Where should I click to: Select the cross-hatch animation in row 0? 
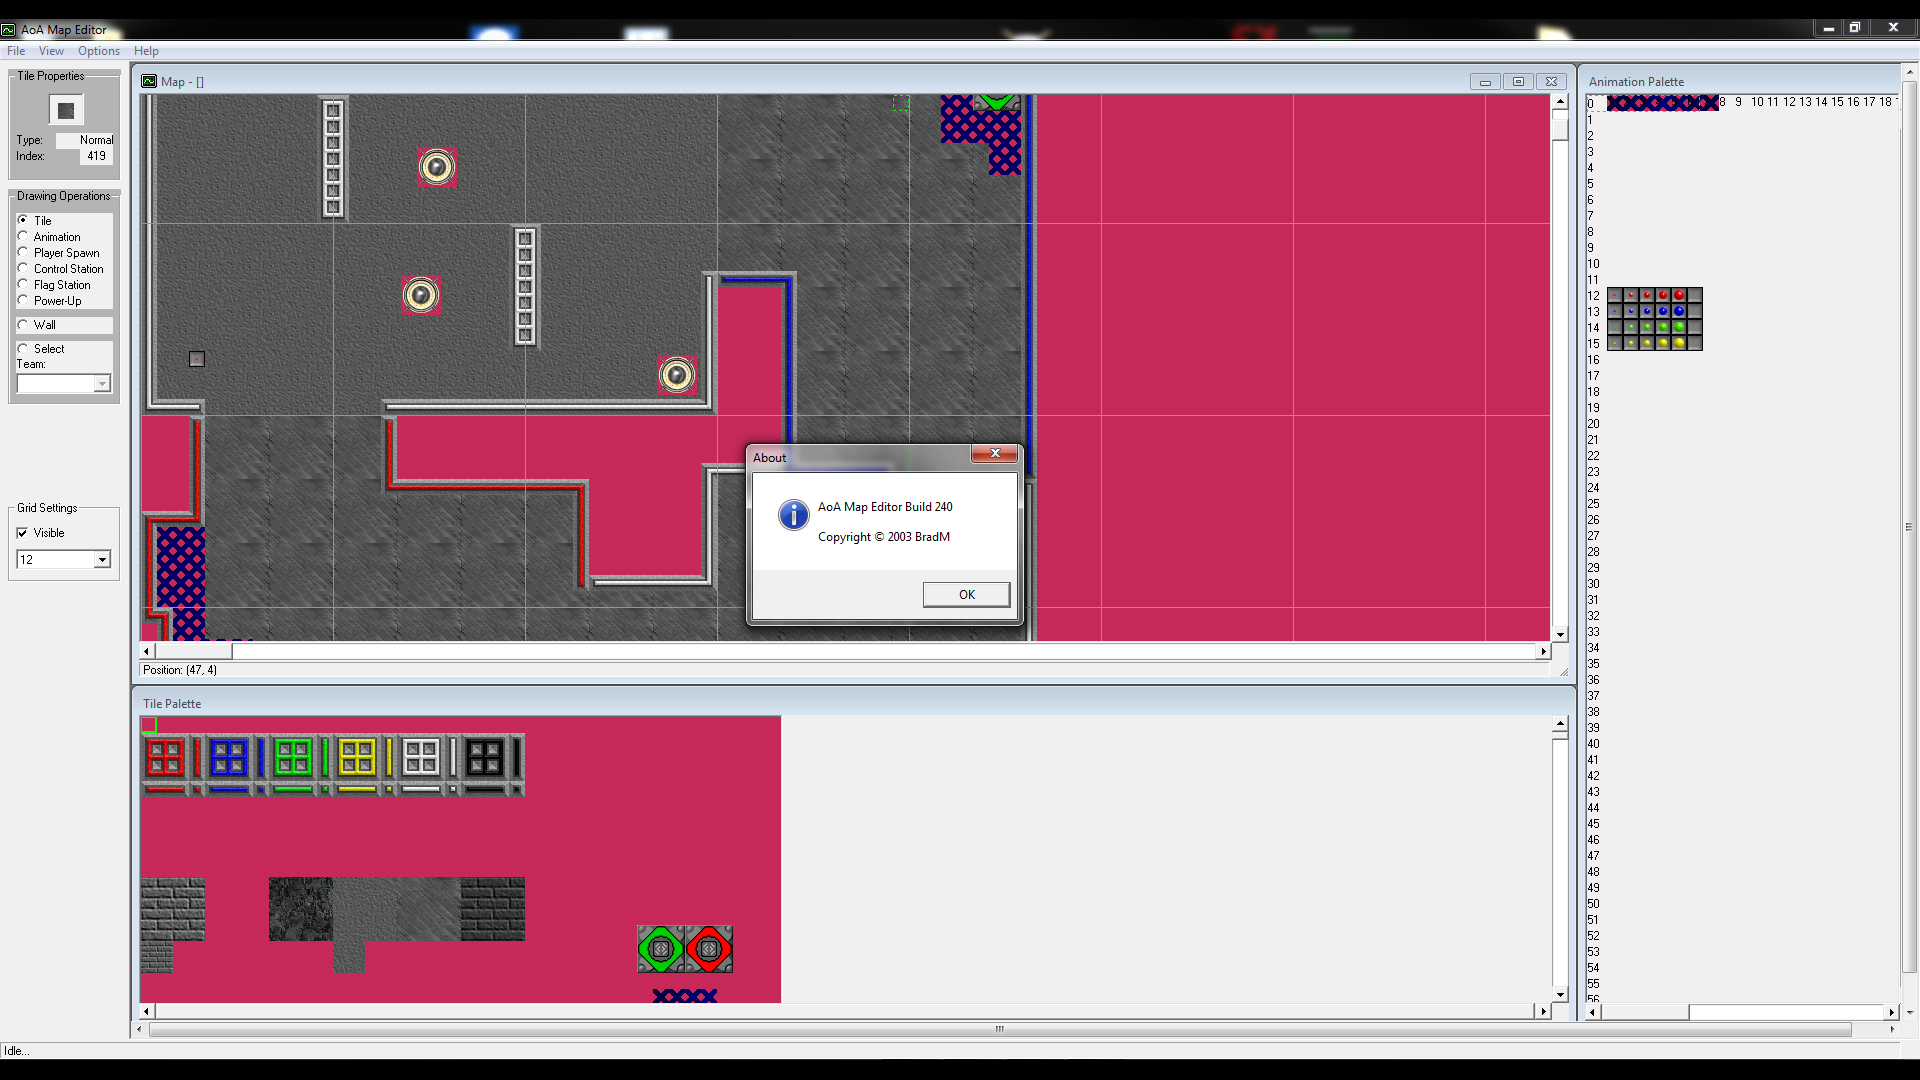pyautogui.click(x=1663, y=103)
